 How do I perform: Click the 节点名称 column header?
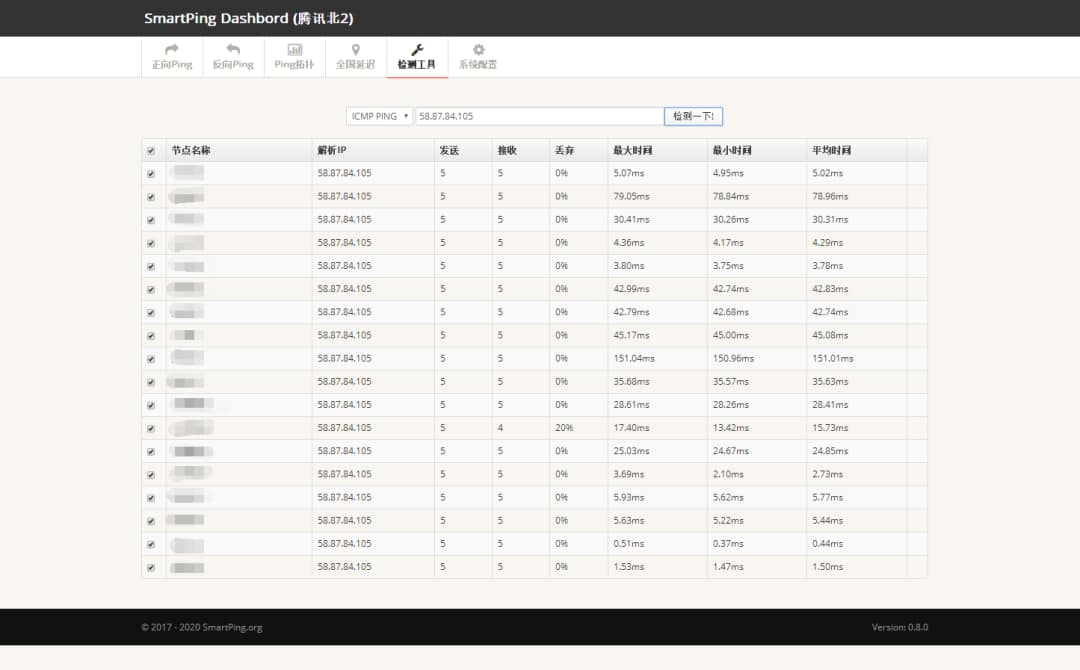[191, 151]
